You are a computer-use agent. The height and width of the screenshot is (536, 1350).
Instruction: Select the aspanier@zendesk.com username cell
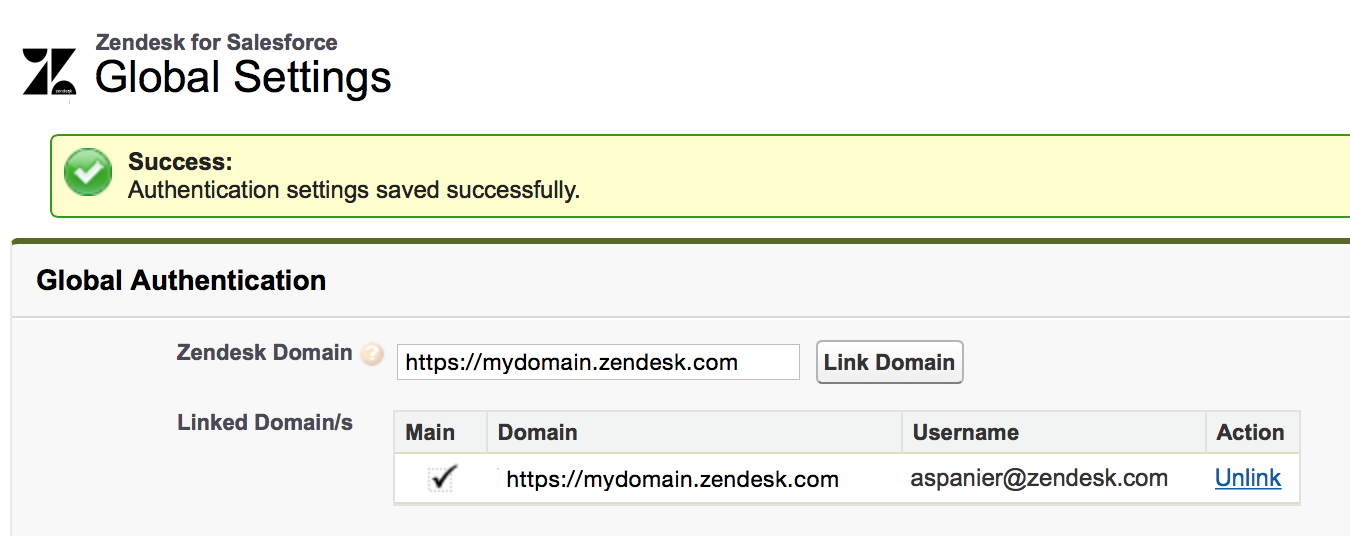(x=1039, y=478)
